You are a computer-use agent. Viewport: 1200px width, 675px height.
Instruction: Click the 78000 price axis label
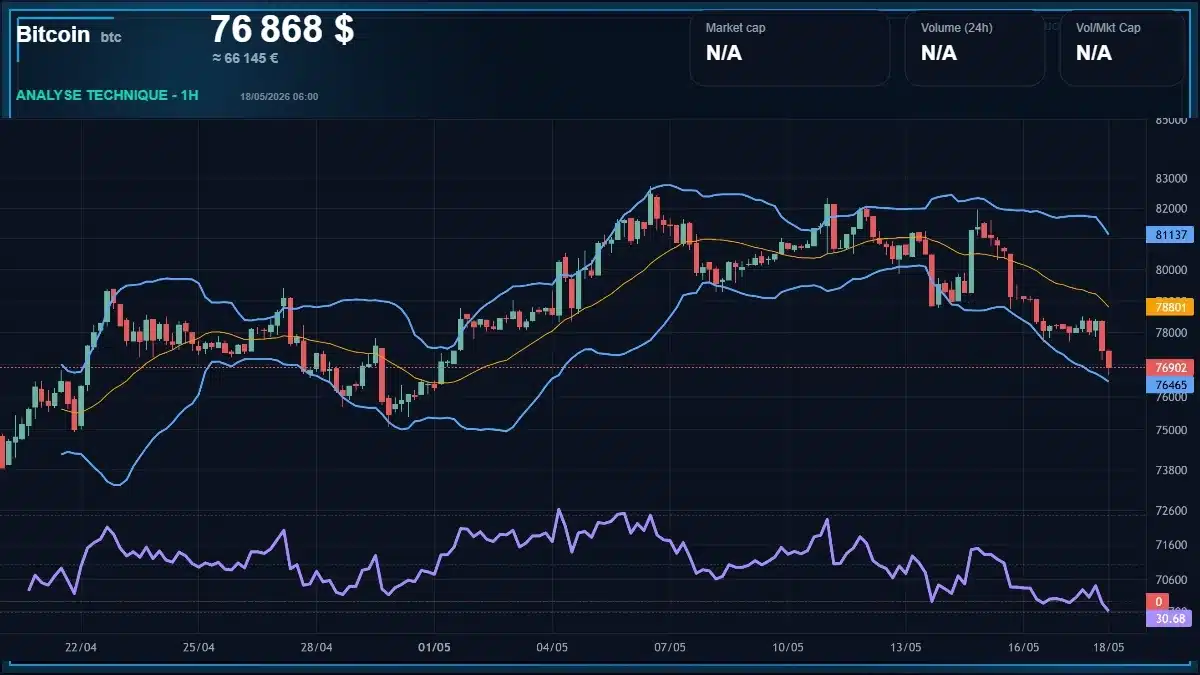(1170, 331)
